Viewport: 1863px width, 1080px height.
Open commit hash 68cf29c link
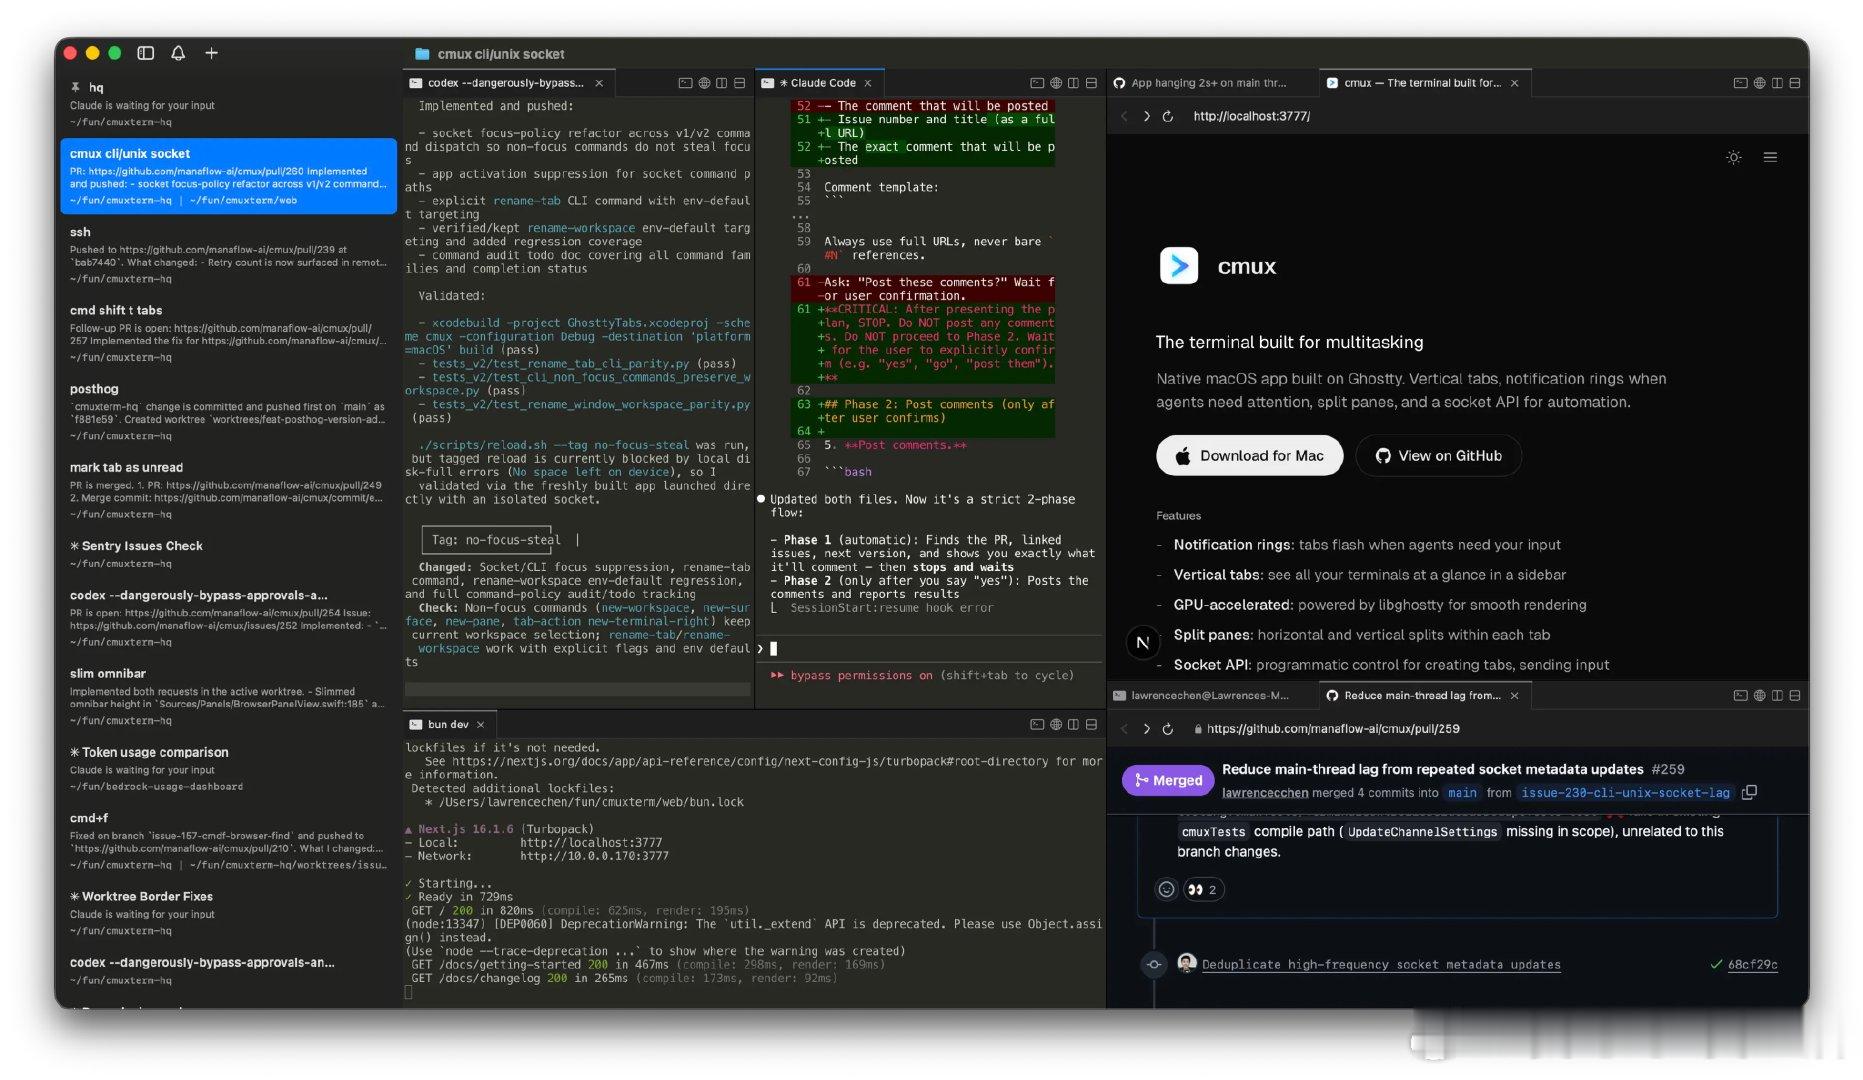(1752, 965)
